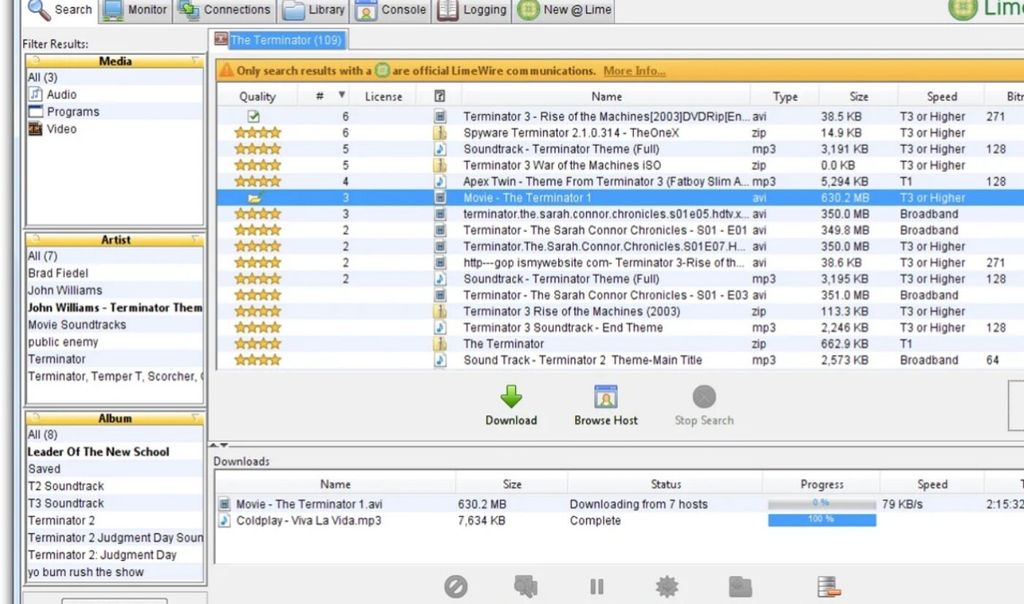
Task: Click the gear icon in downloads toolbar
Action: click(x=666, y=587)
